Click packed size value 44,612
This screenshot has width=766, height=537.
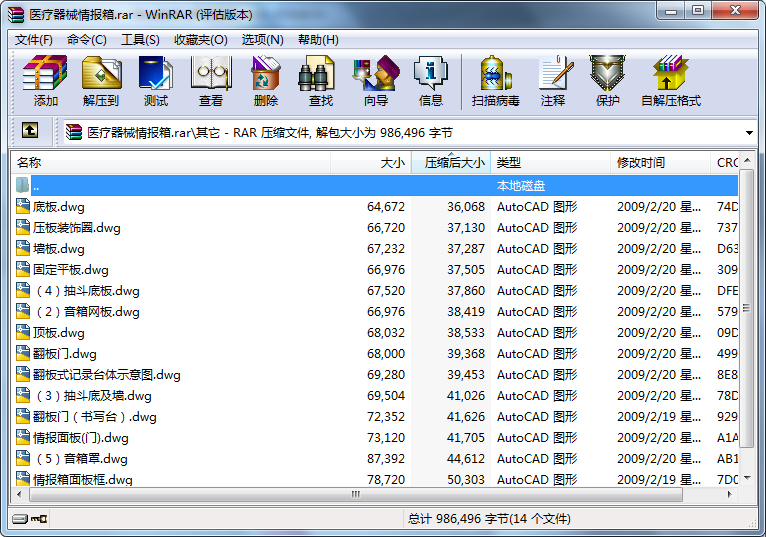[466, 459]
